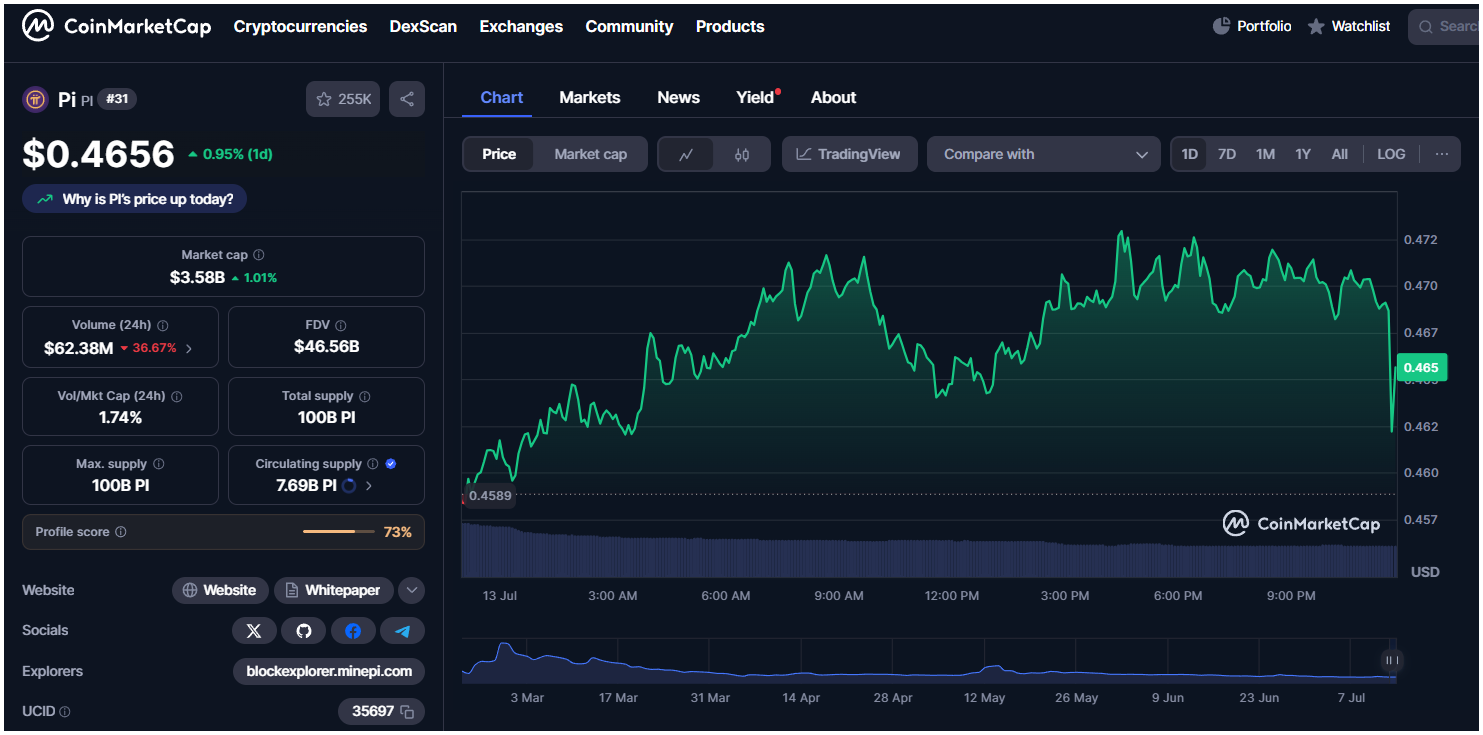The image size is (1483, 735).
Task: Open more chart options ellipsis
Action: tap(1441, 154)
